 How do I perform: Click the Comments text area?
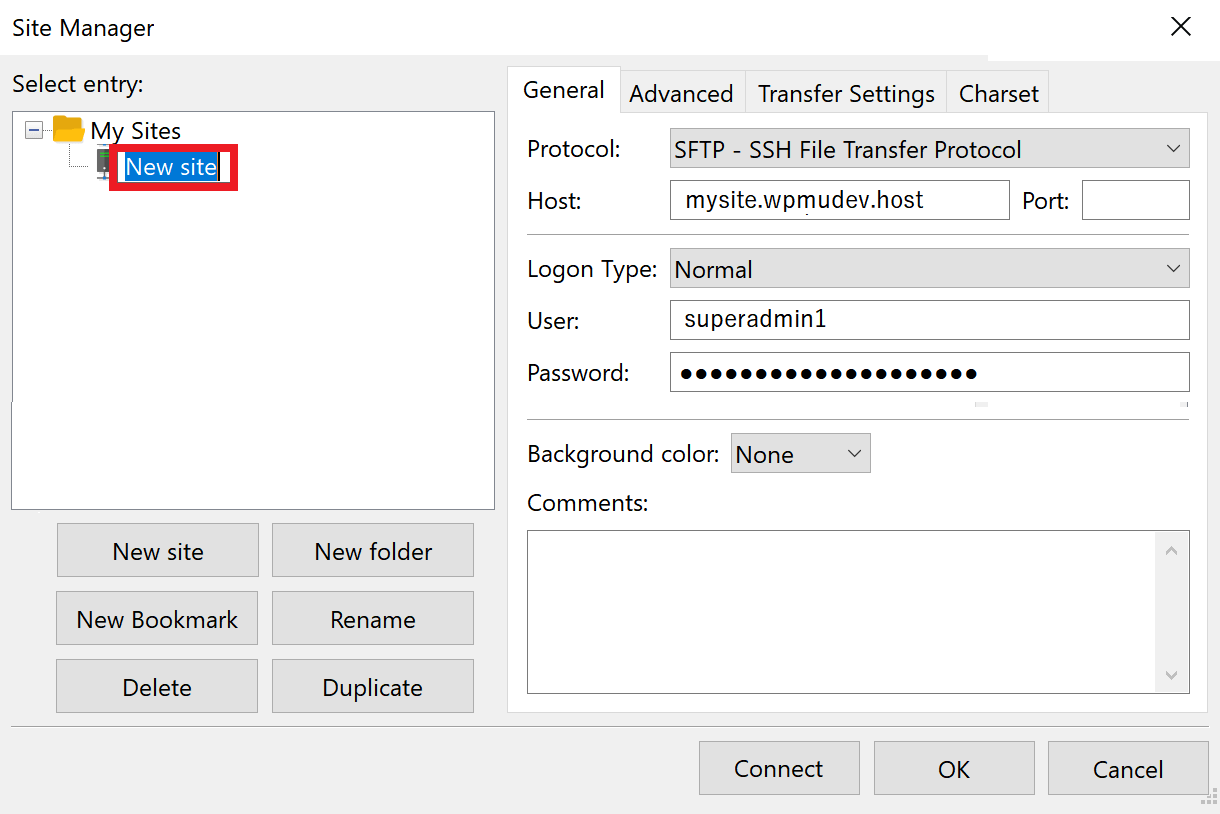tap(840, 611)
